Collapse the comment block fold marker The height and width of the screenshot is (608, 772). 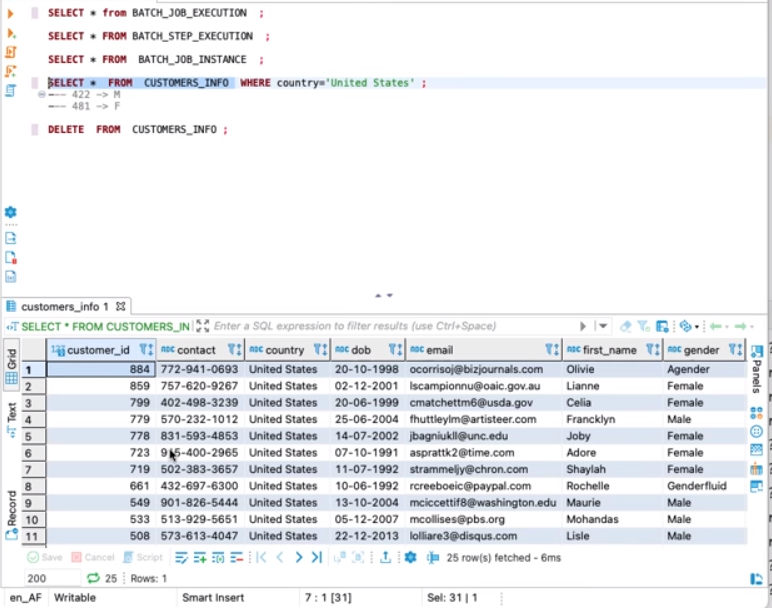tap(42, 94)
